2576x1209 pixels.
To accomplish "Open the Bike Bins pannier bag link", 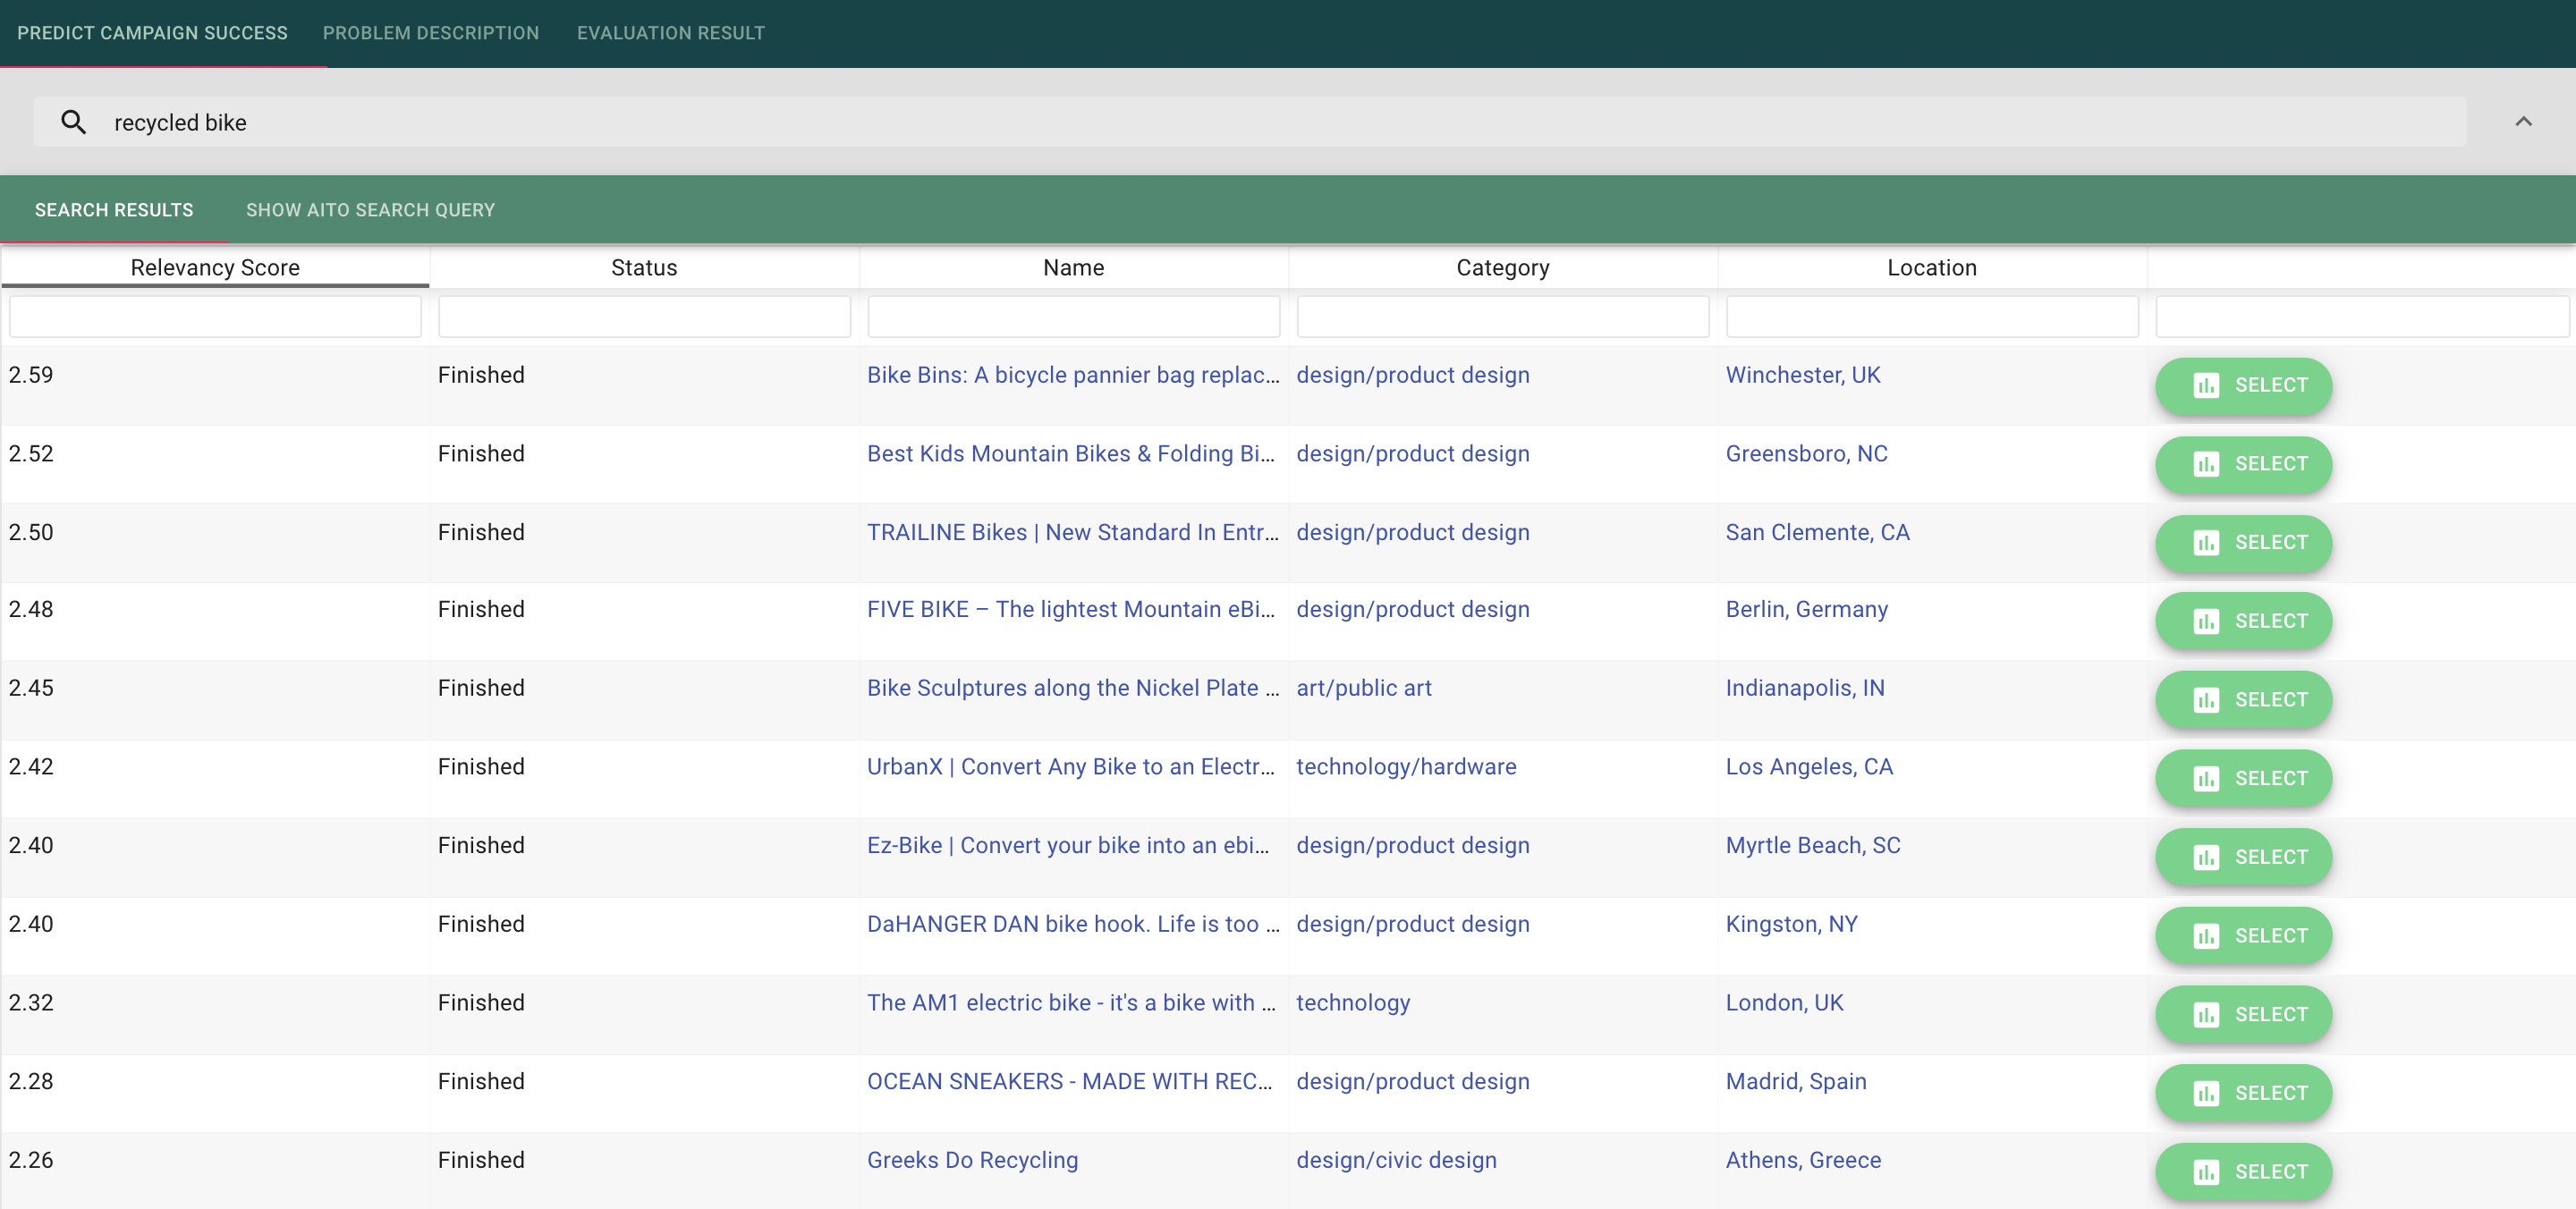I will point(1073,375).
